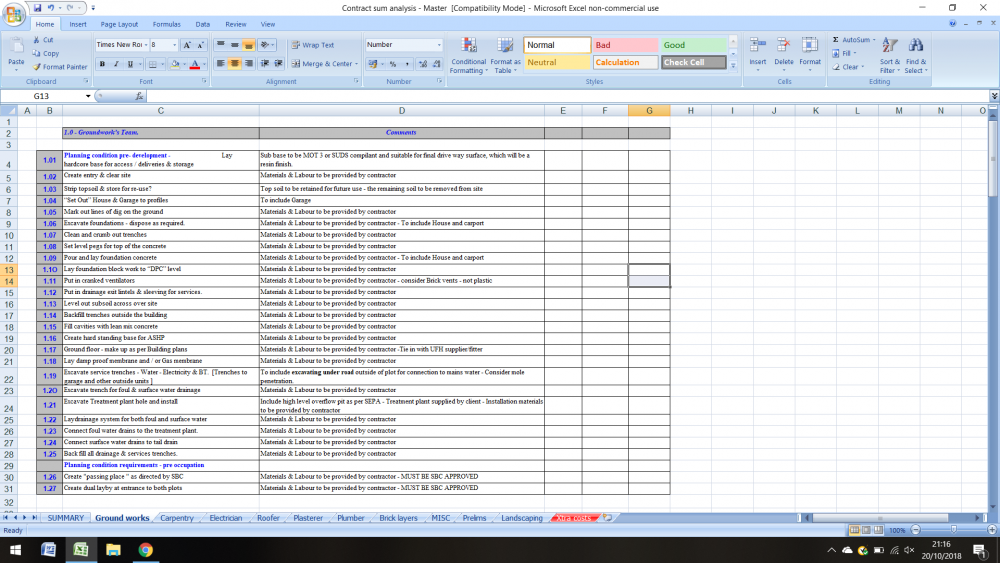Click the formula bar input
1000x563 pixels.
tap(568, 96)
